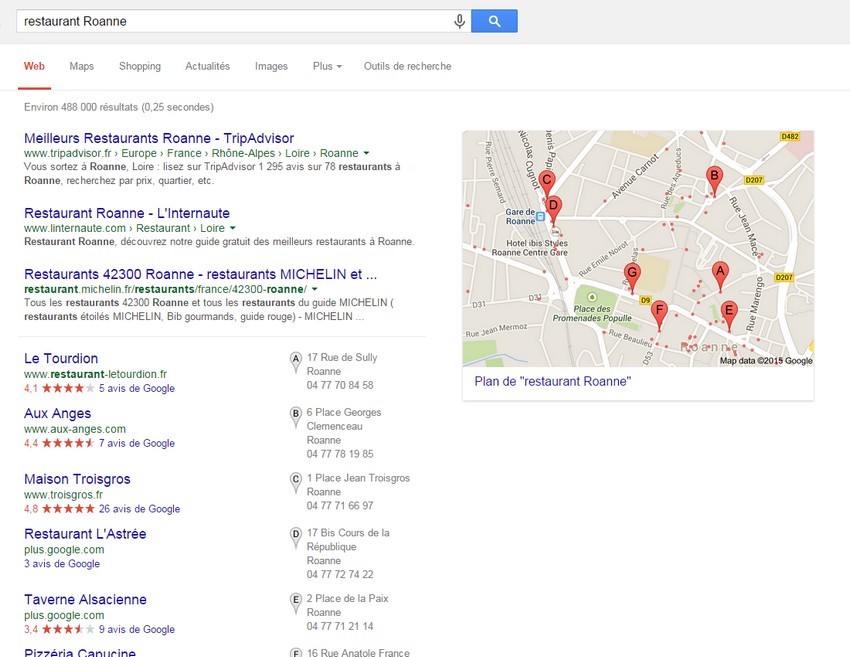Switch to the Shopping tab
Image resolution: width=850 pixels, height=657 pixels.
[x=140, y=66]
